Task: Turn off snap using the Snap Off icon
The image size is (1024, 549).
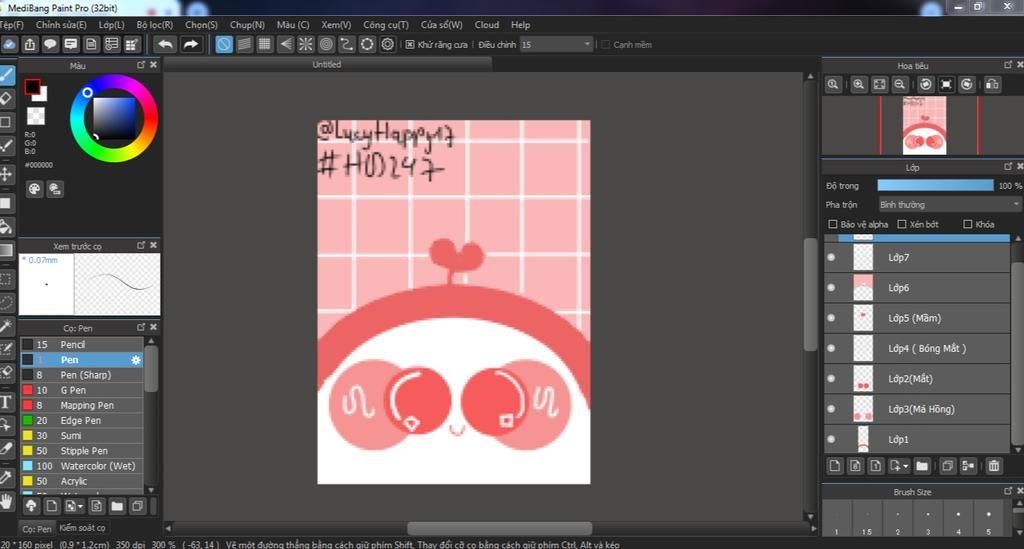Action: tap(224, 44)
